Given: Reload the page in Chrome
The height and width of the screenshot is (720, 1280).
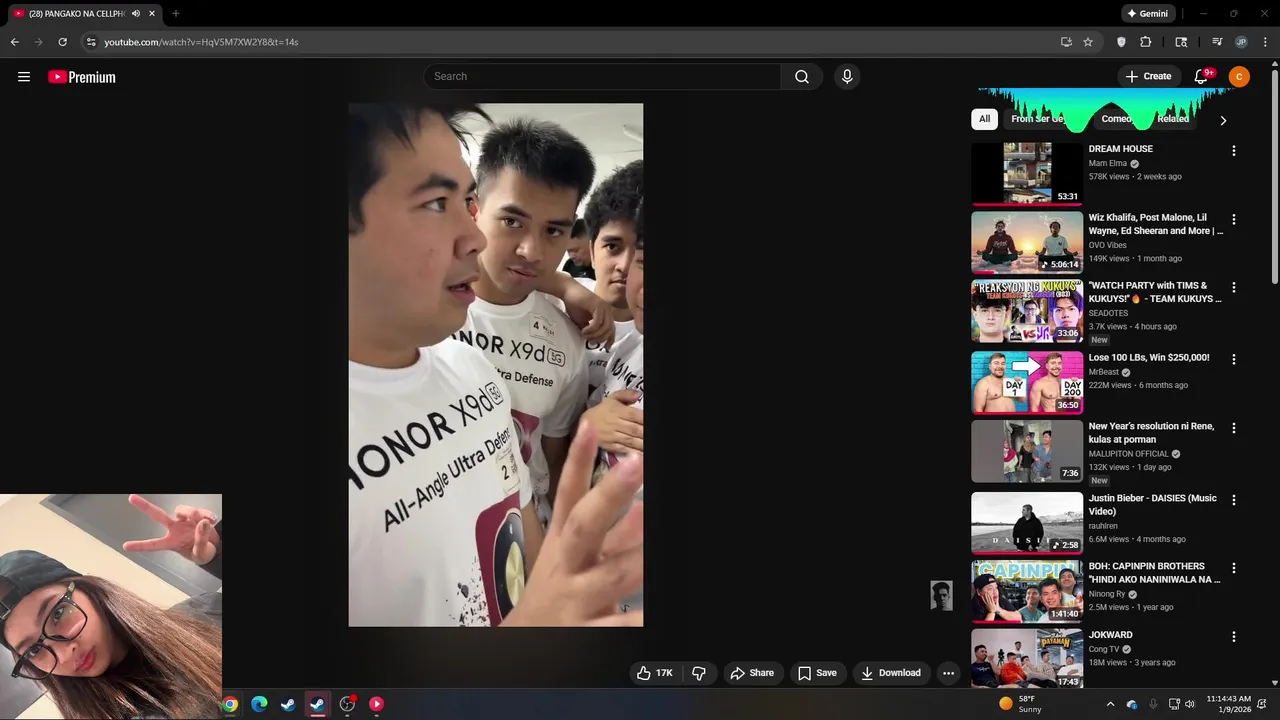Looking at the screenshot, I should point(62,42).
